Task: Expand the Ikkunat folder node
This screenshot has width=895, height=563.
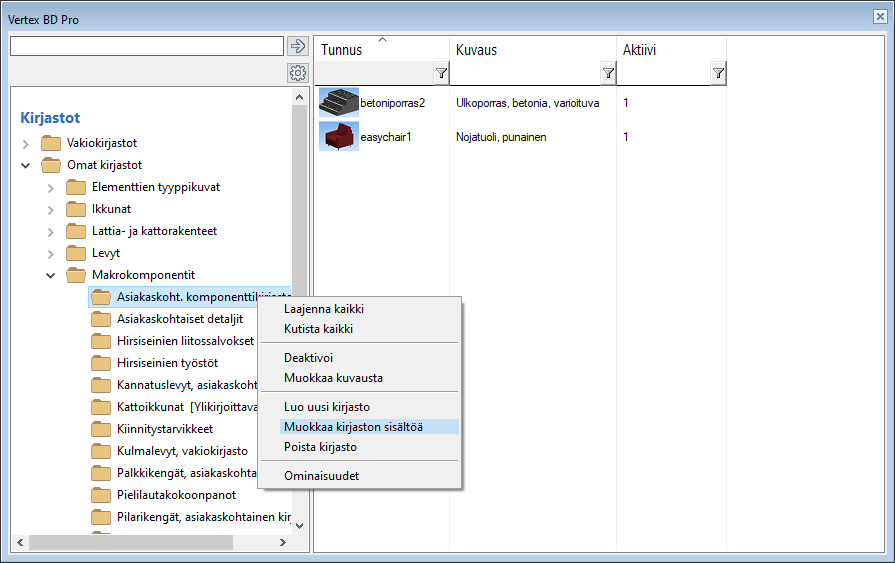Action: pyautogui.click(x=51, y=210)
